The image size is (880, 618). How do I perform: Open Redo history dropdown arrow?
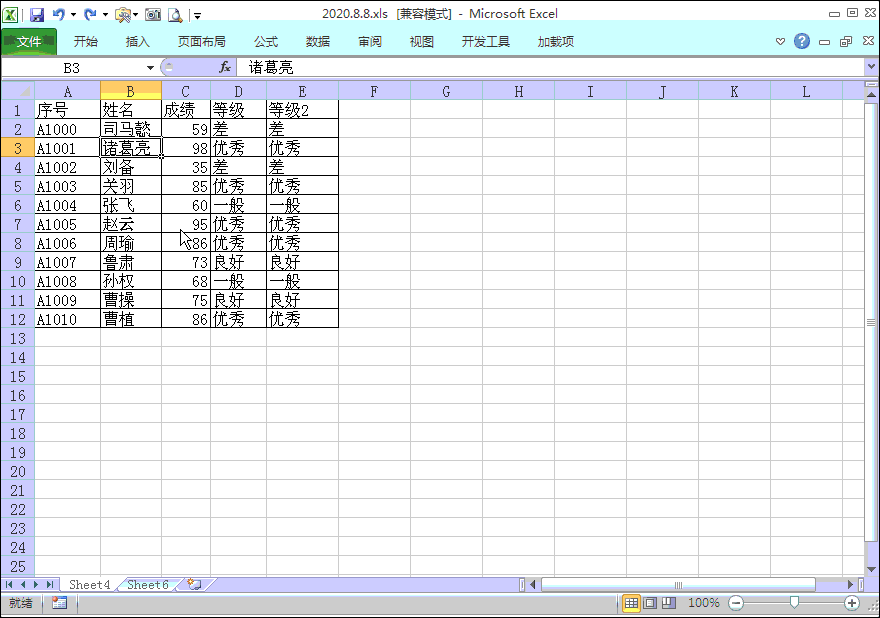(x=105, y=15)
